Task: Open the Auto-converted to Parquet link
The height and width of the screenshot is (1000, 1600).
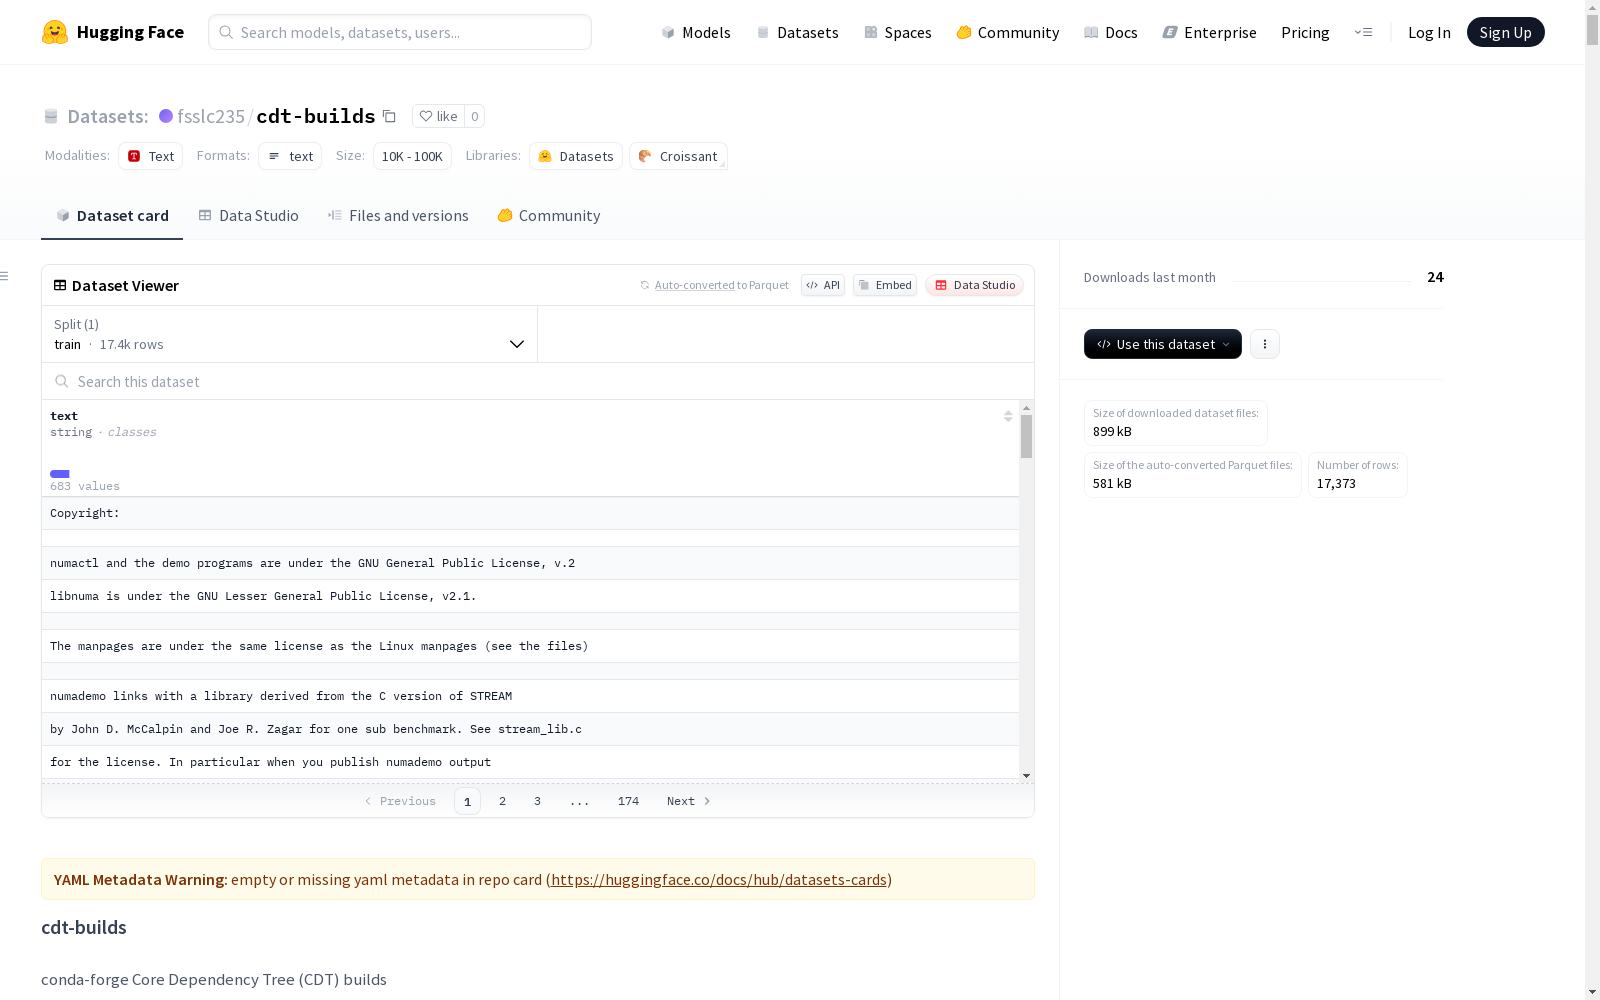Action: 721,285
